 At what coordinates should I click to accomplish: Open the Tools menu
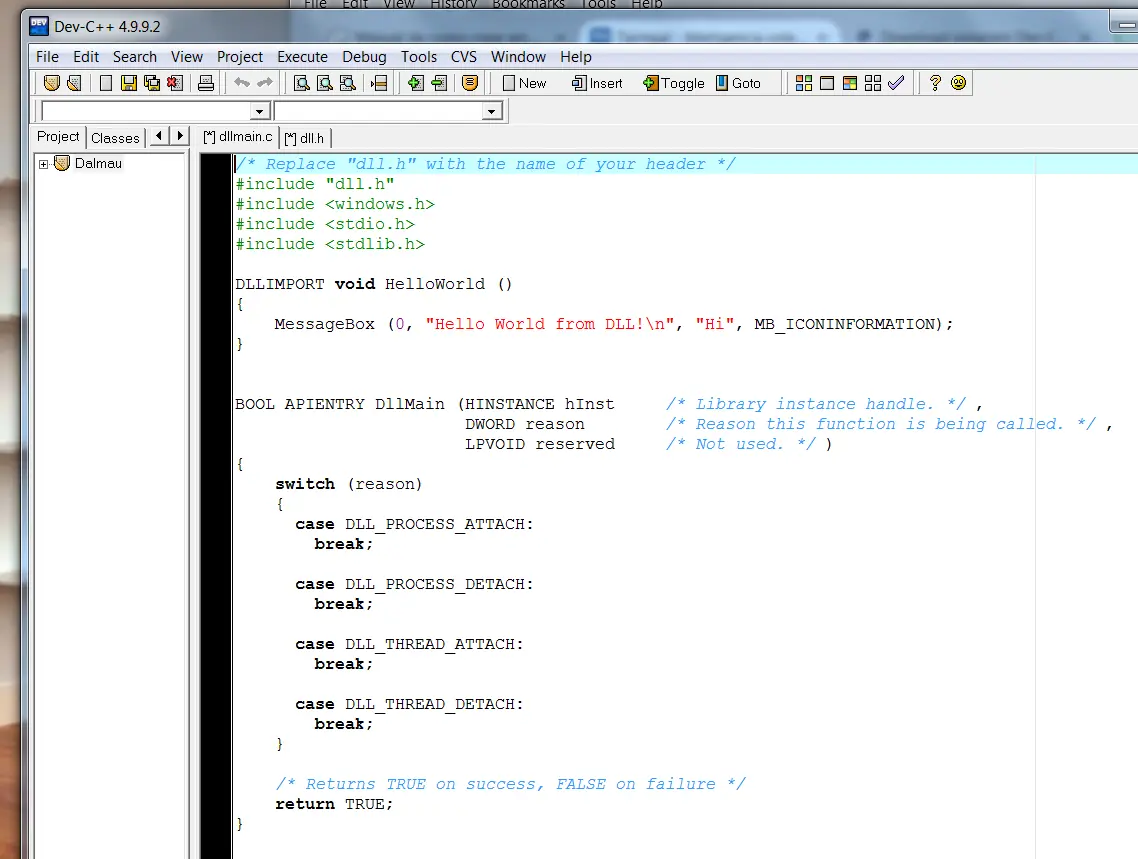point(419,57)
